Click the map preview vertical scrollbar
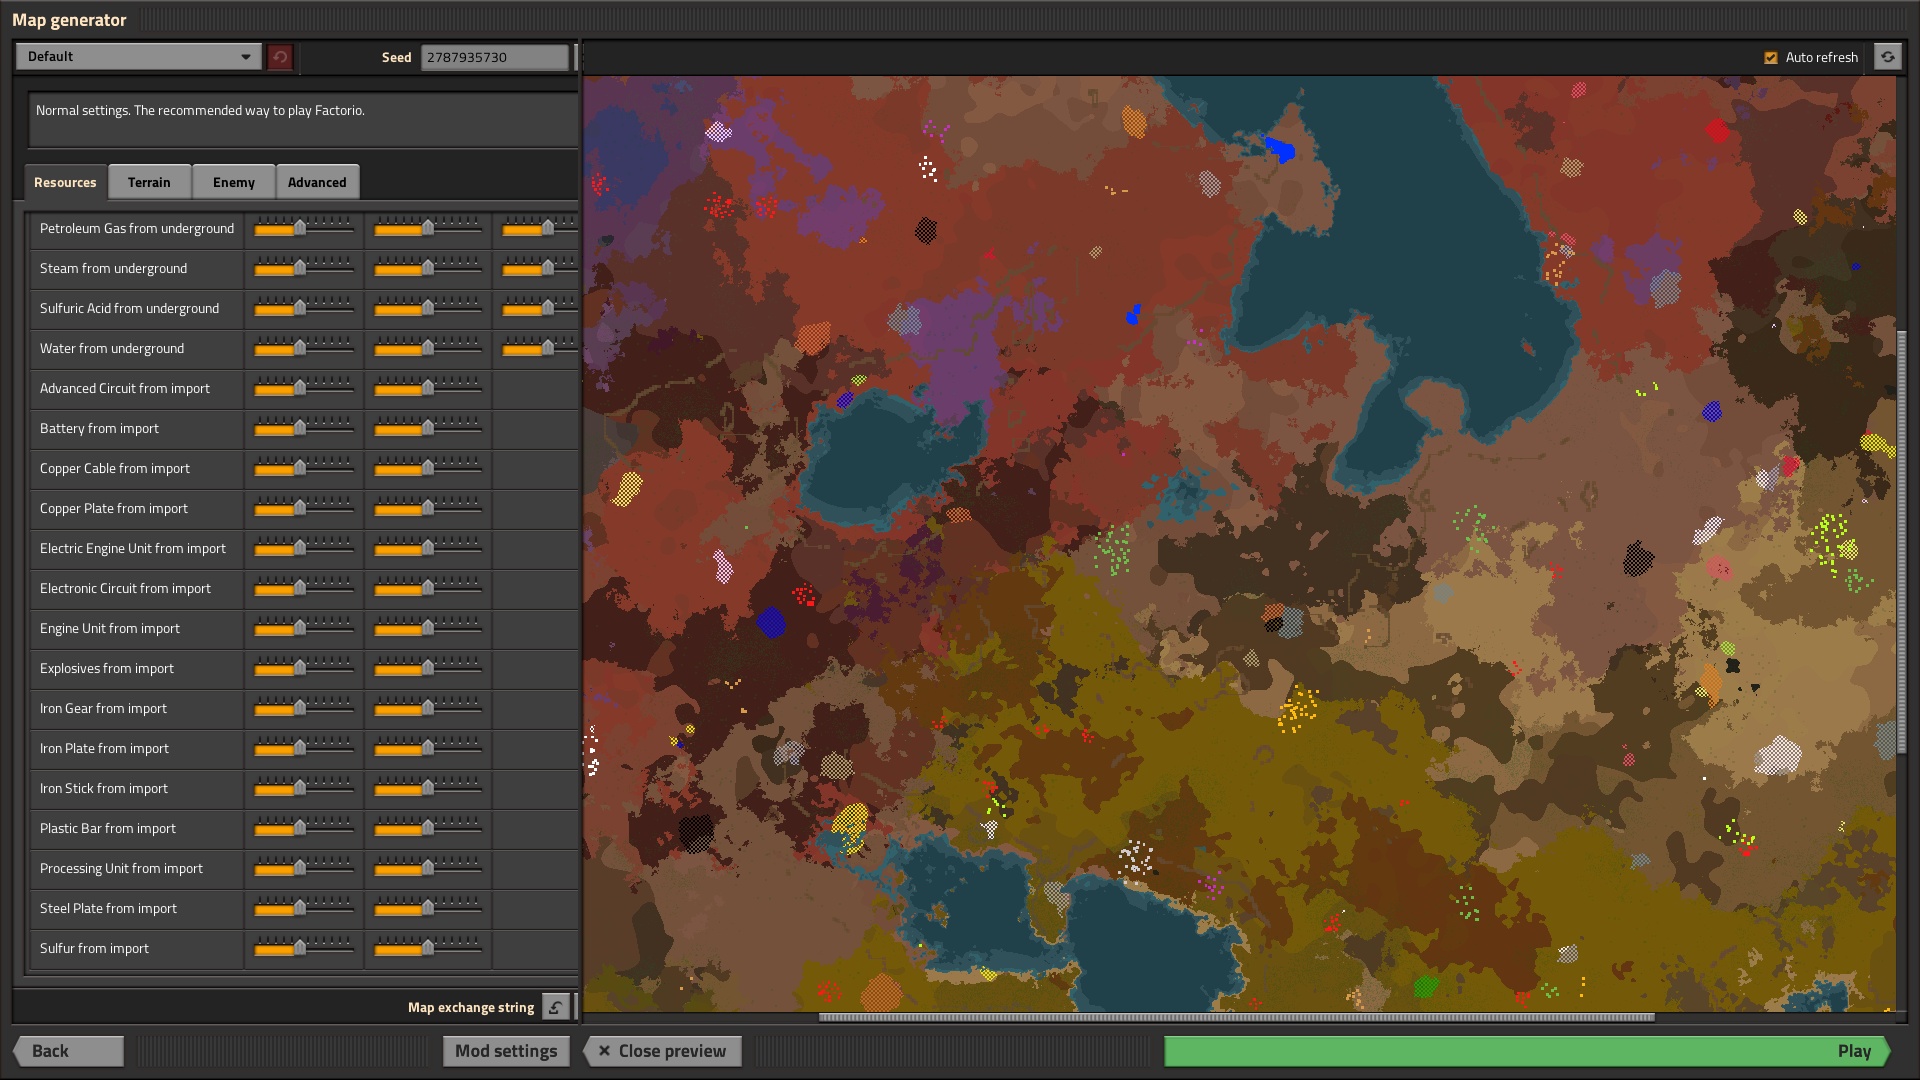Viewport: 1920px width, 1080px height. coord(1901,540)
